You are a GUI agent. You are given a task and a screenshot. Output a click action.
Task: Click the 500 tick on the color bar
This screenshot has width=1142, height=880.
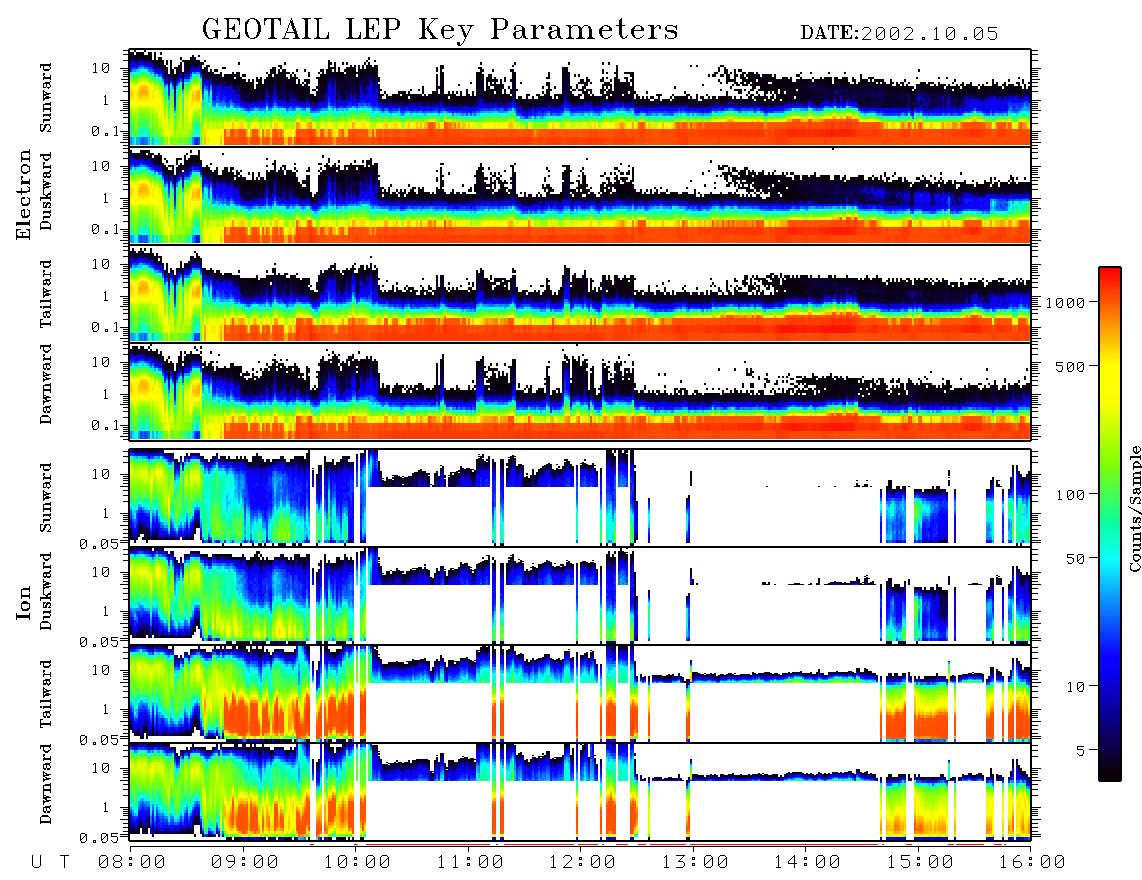1070,366
